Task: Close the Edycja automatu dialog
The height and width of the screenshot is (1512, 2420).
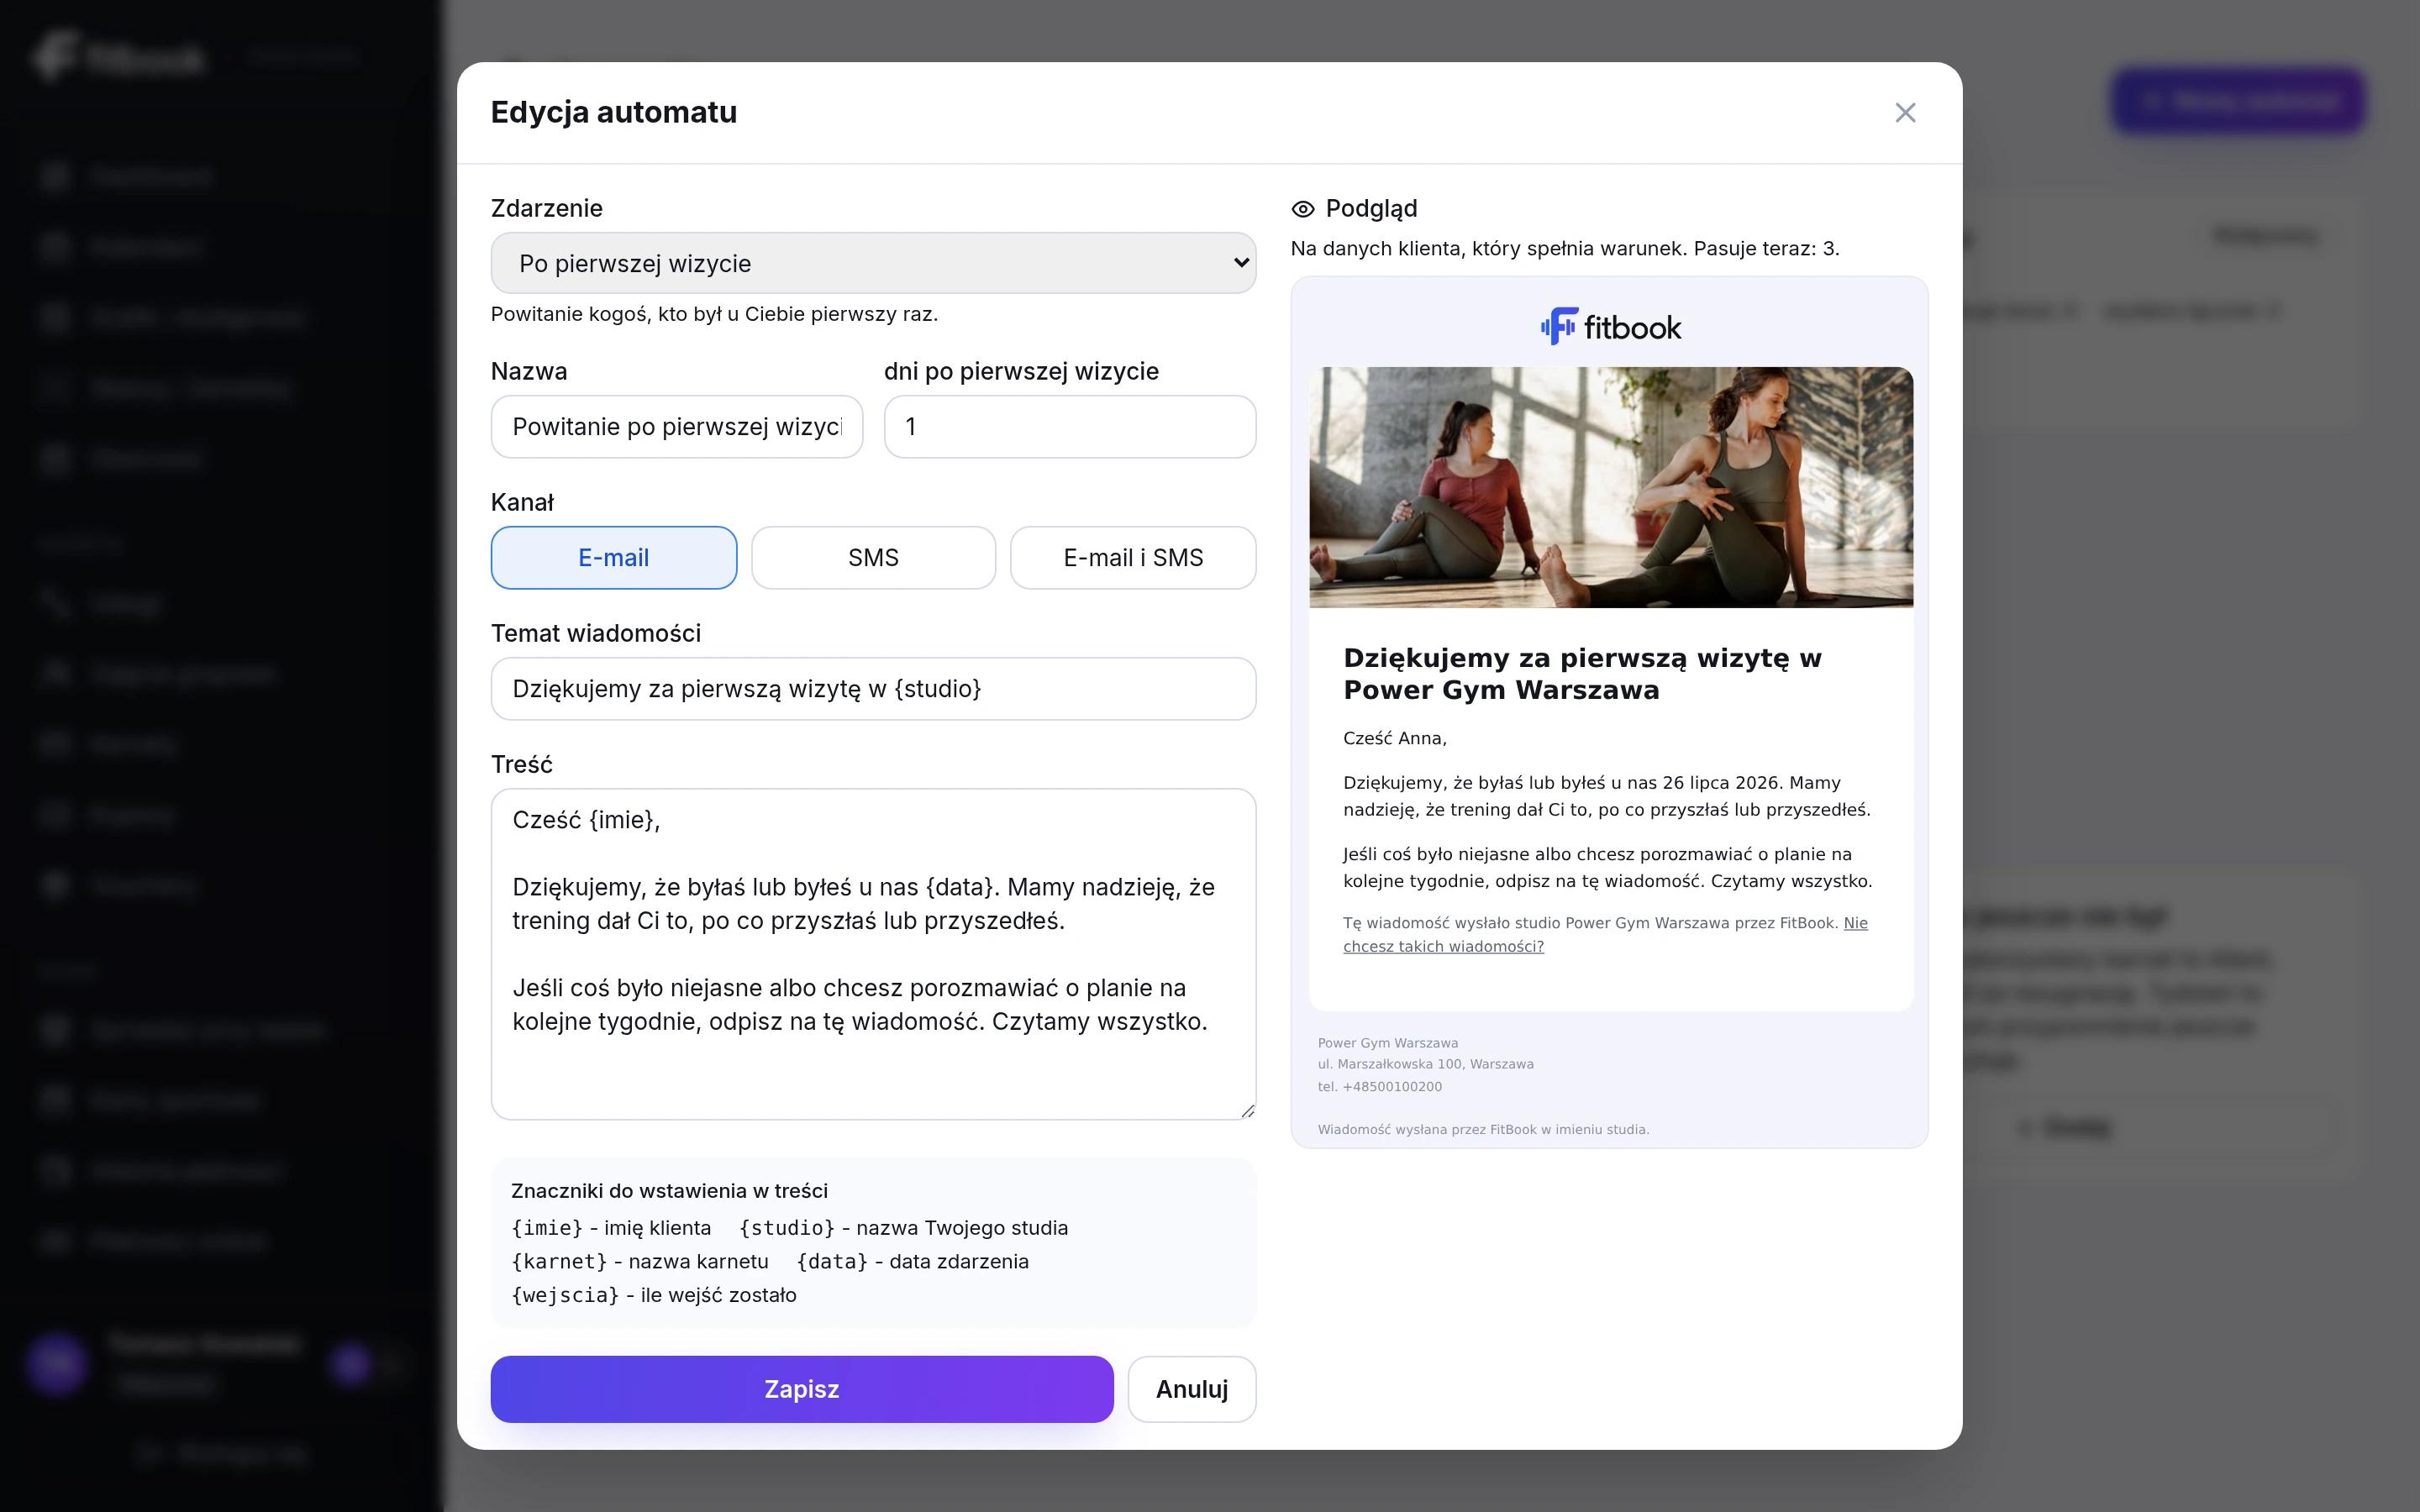Action: point(1905,112)
